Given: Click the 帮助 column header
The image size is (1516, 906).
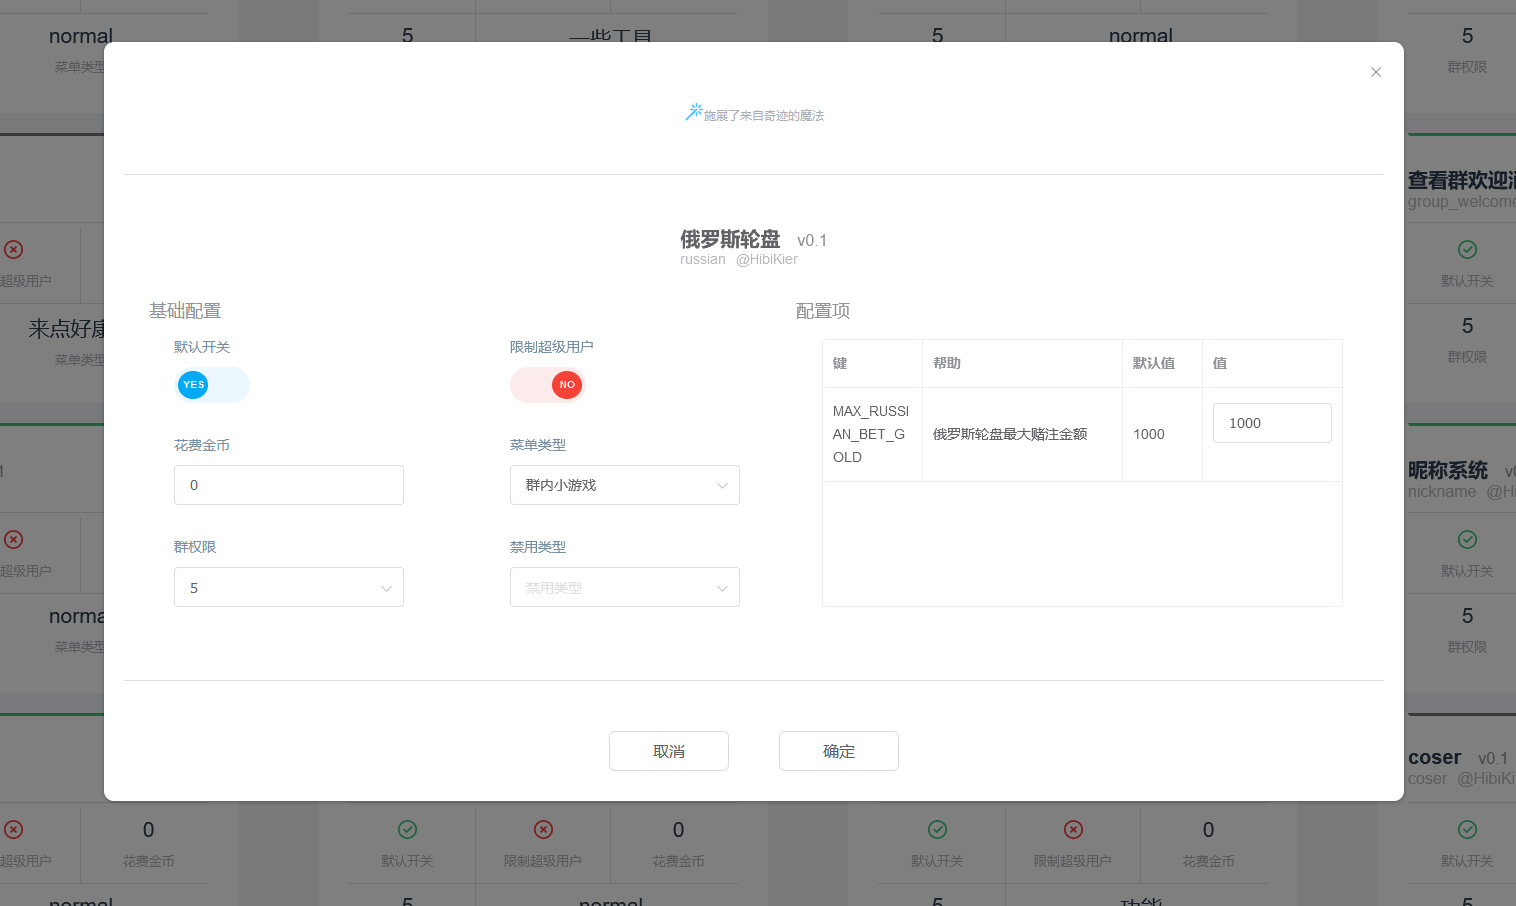Looking at the screenshot, I should point(947,363).
